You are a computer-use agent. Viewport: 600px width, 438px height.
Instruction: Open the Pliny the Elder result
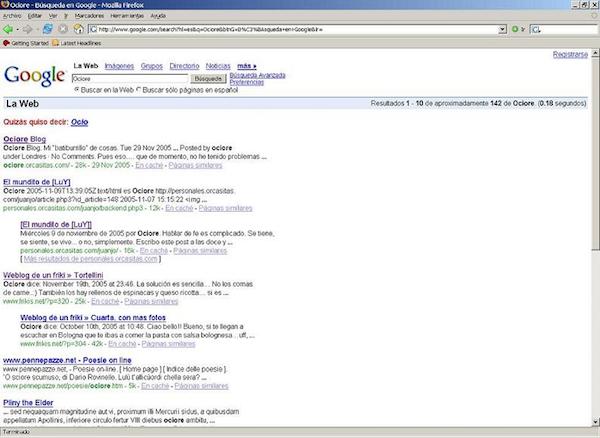(28, 403)
